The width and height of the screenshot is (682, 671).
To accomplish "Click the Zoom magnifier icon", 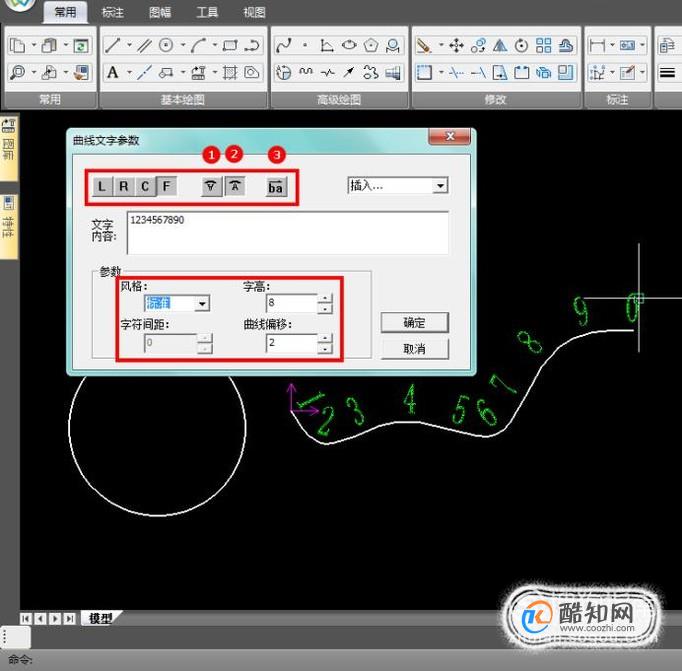I will tap(17, 72).
